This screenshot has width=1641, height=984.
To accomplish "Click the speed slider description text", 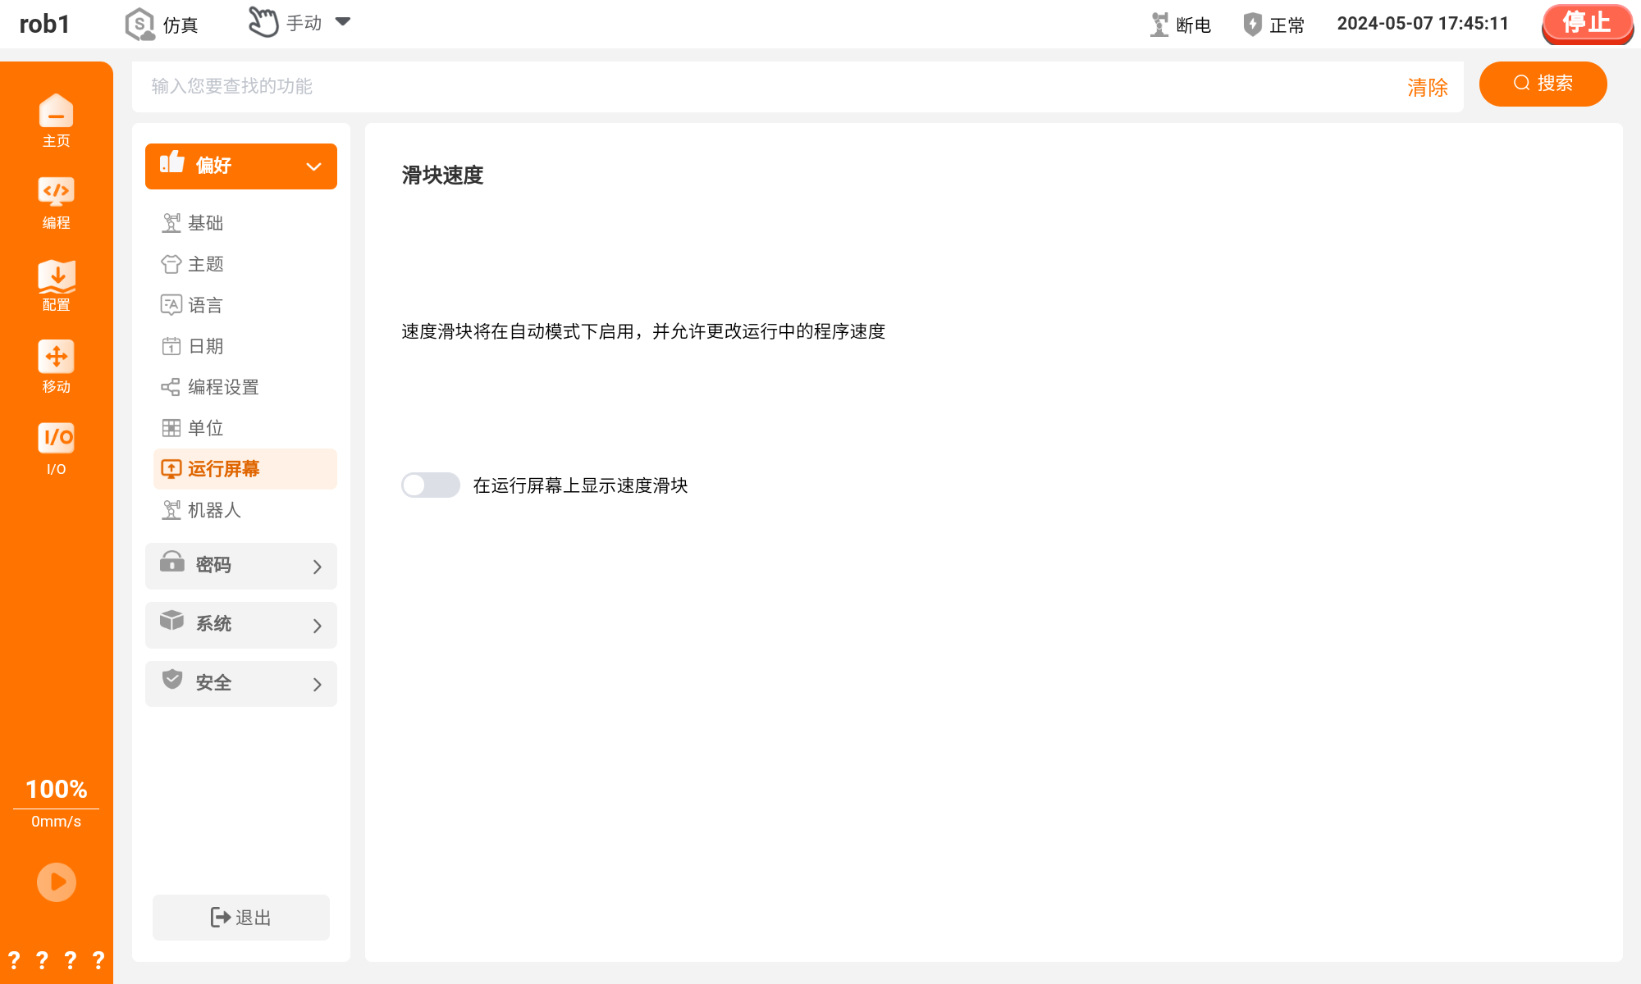I will (x=643, y=331).
